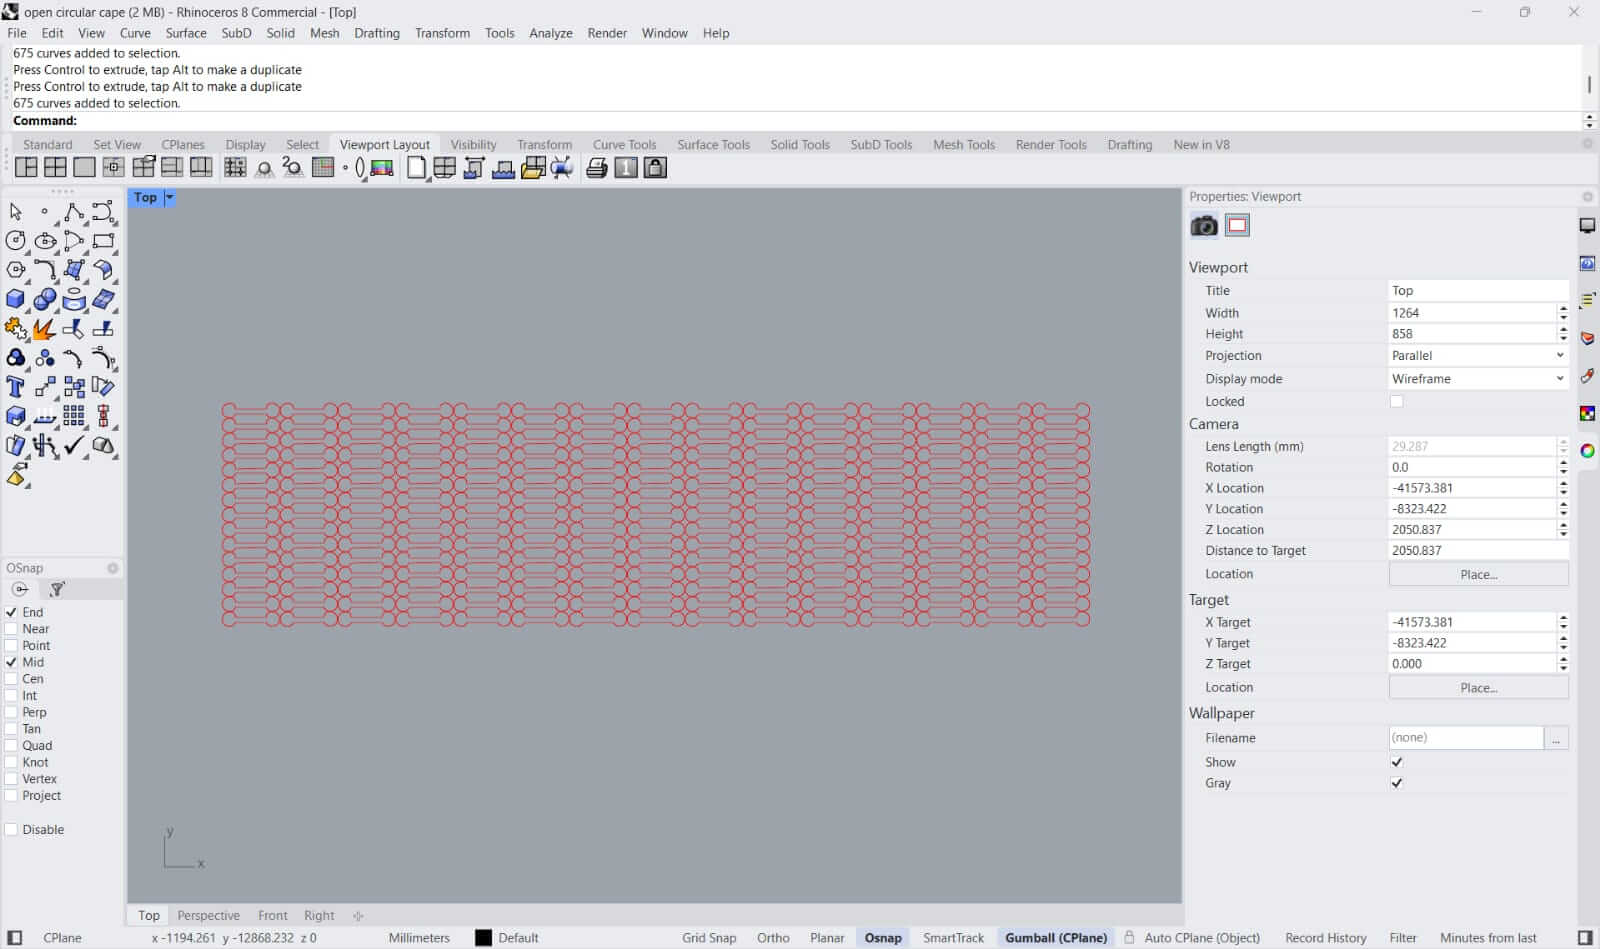Select the Rectangle drawing tool
1600x949 pixels.
103,241
